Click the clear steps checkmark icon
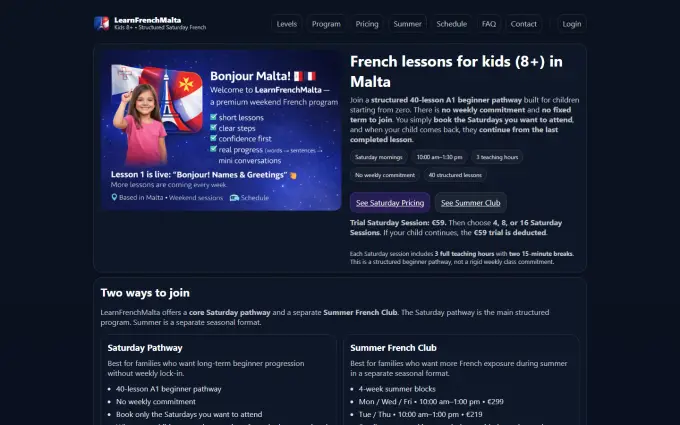Viewport: 680px width, 425px height. pos(213,128)
